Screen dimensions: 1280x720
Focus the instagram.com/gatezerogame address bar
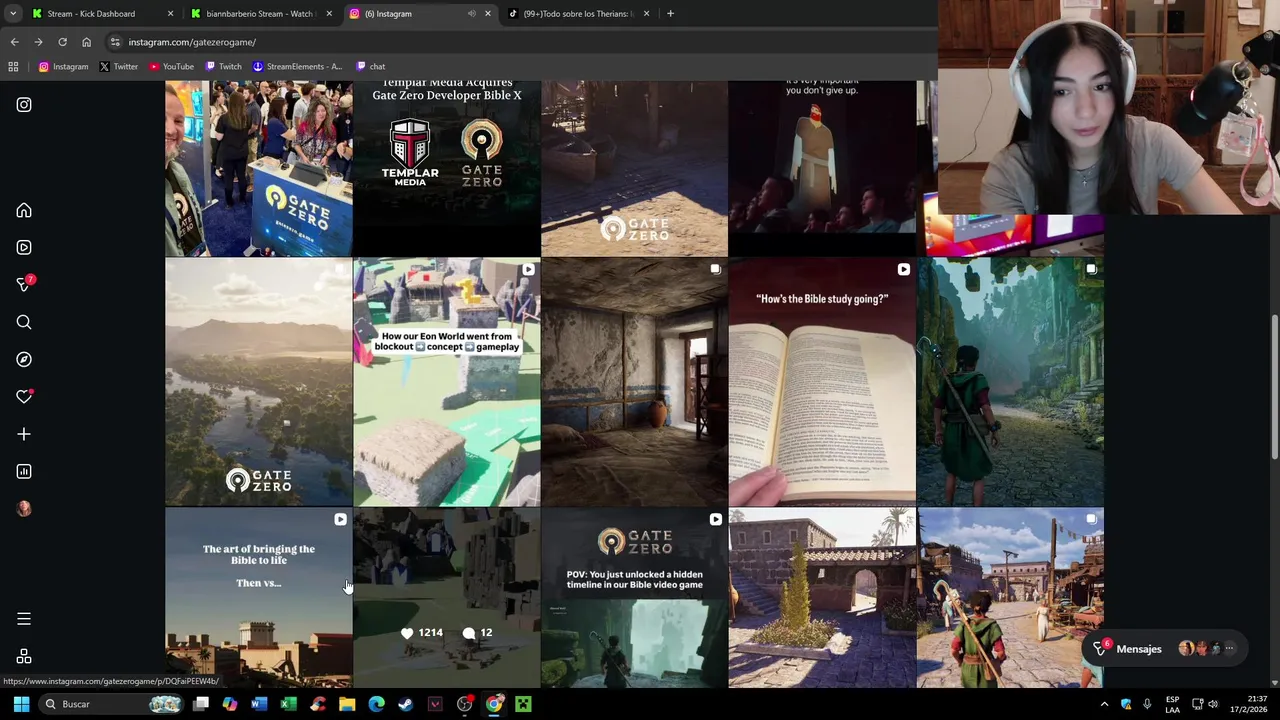pos(520,42)
